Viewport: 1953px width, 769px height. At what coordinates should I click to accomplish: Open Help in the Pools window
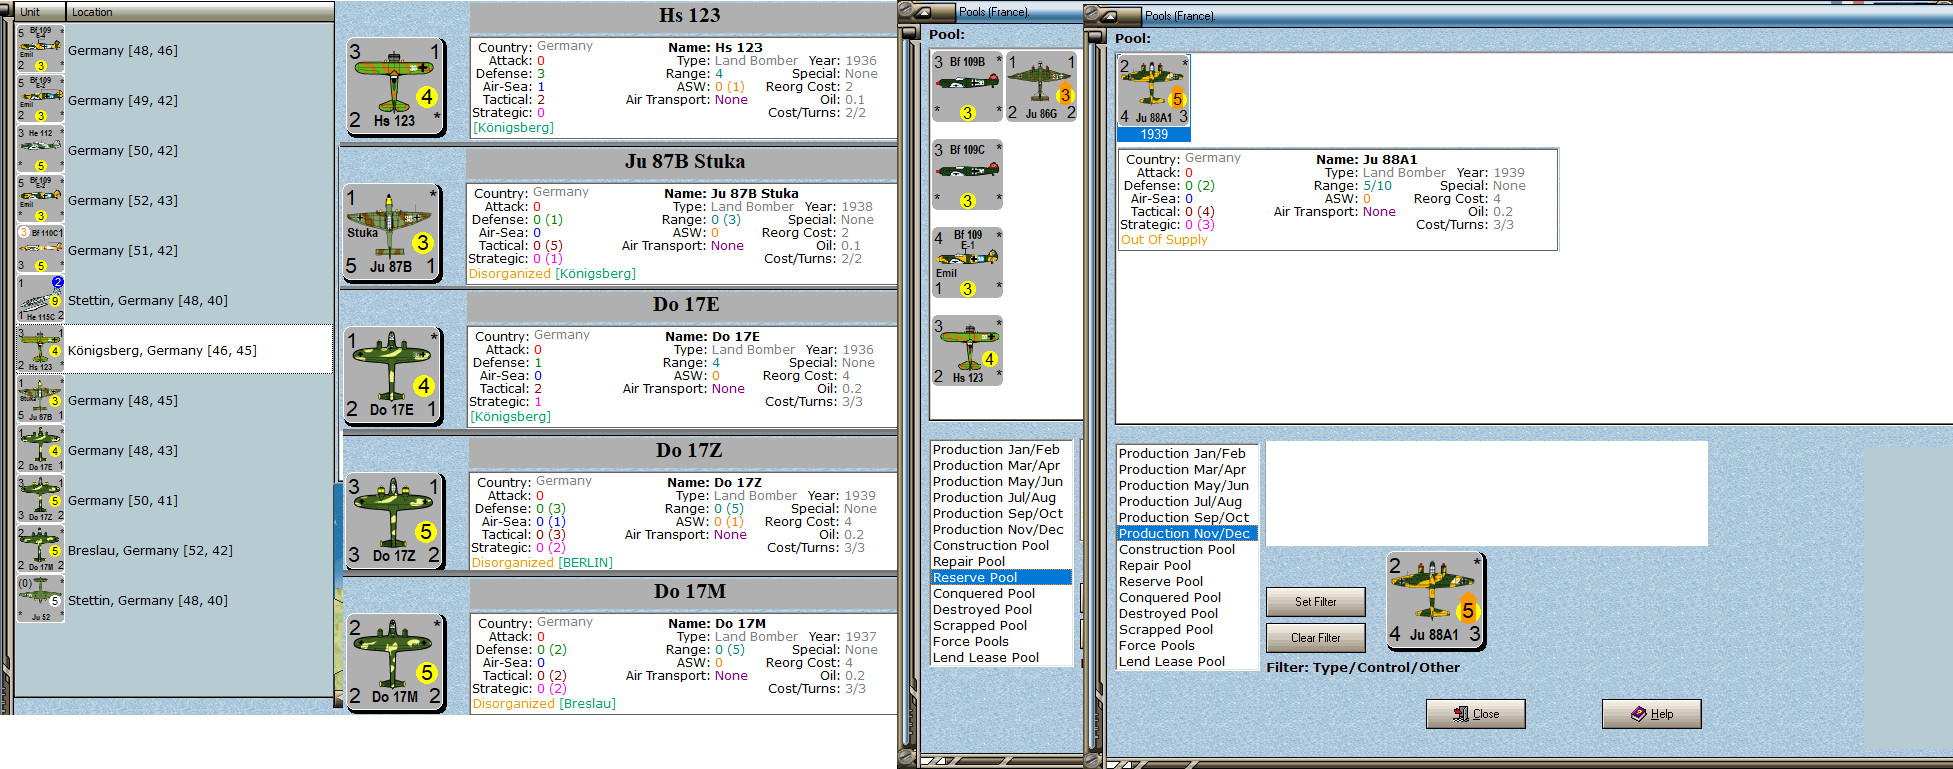point(1651,714)
